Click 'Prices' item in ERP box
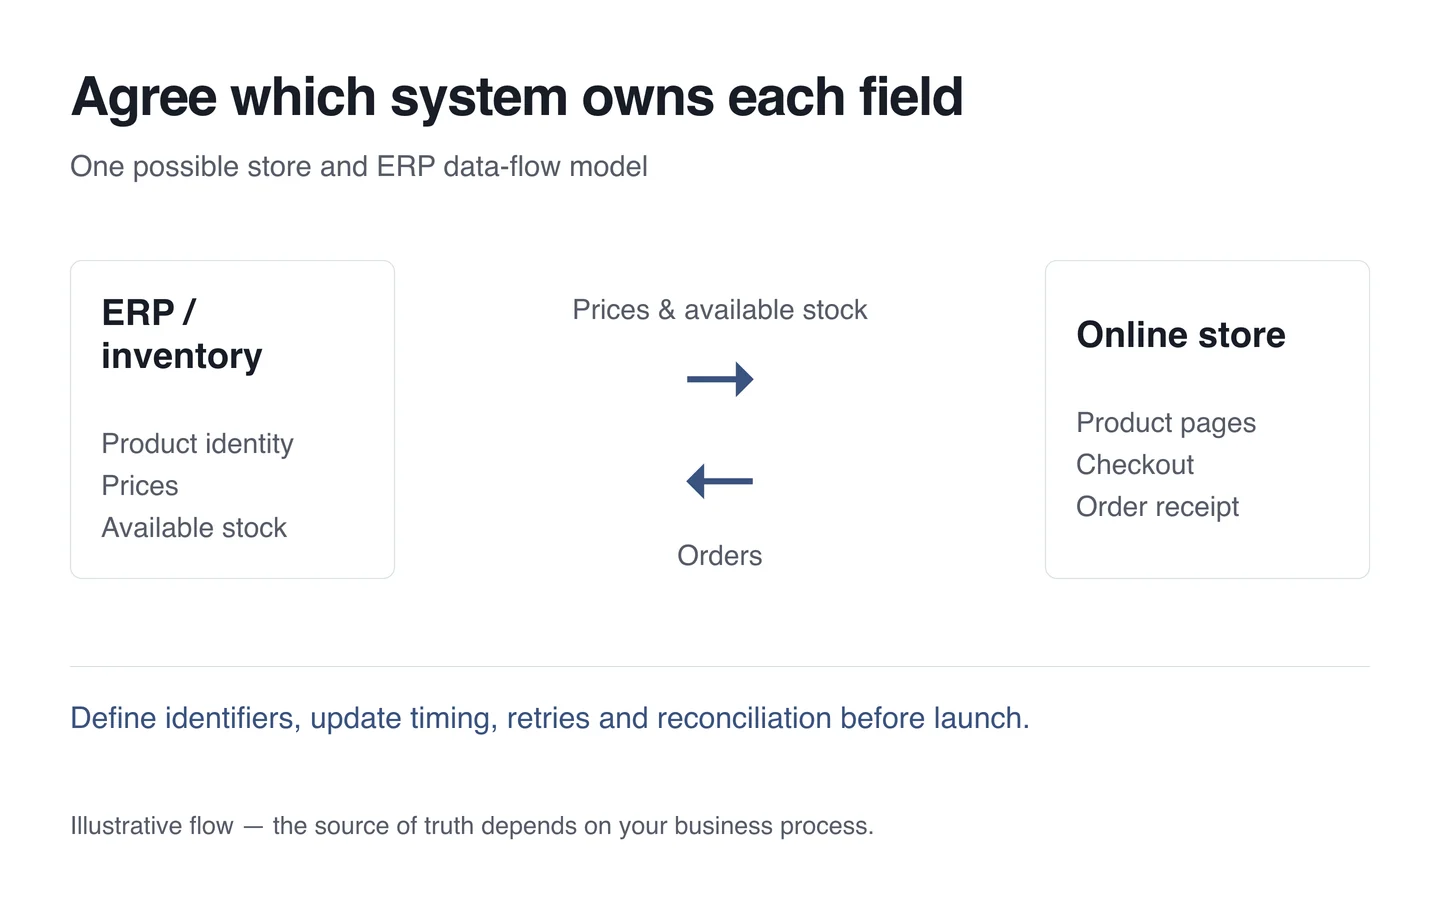1440x900 pixels. click(140, 486)
